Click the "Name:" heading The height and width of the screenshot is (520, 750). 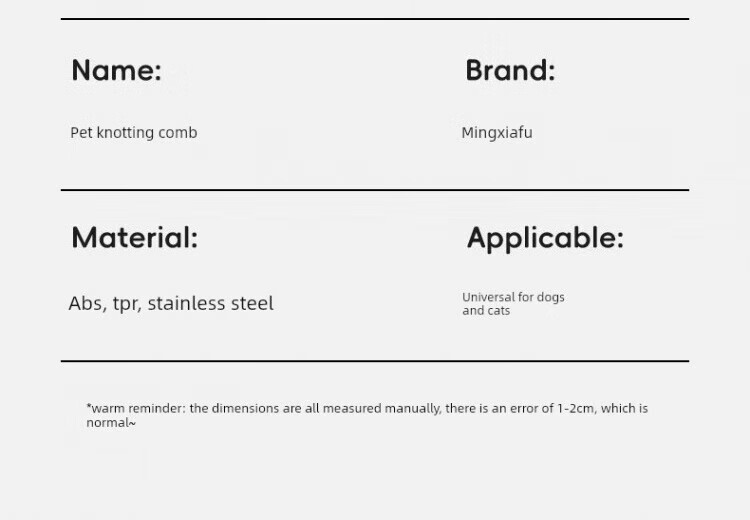116,71
